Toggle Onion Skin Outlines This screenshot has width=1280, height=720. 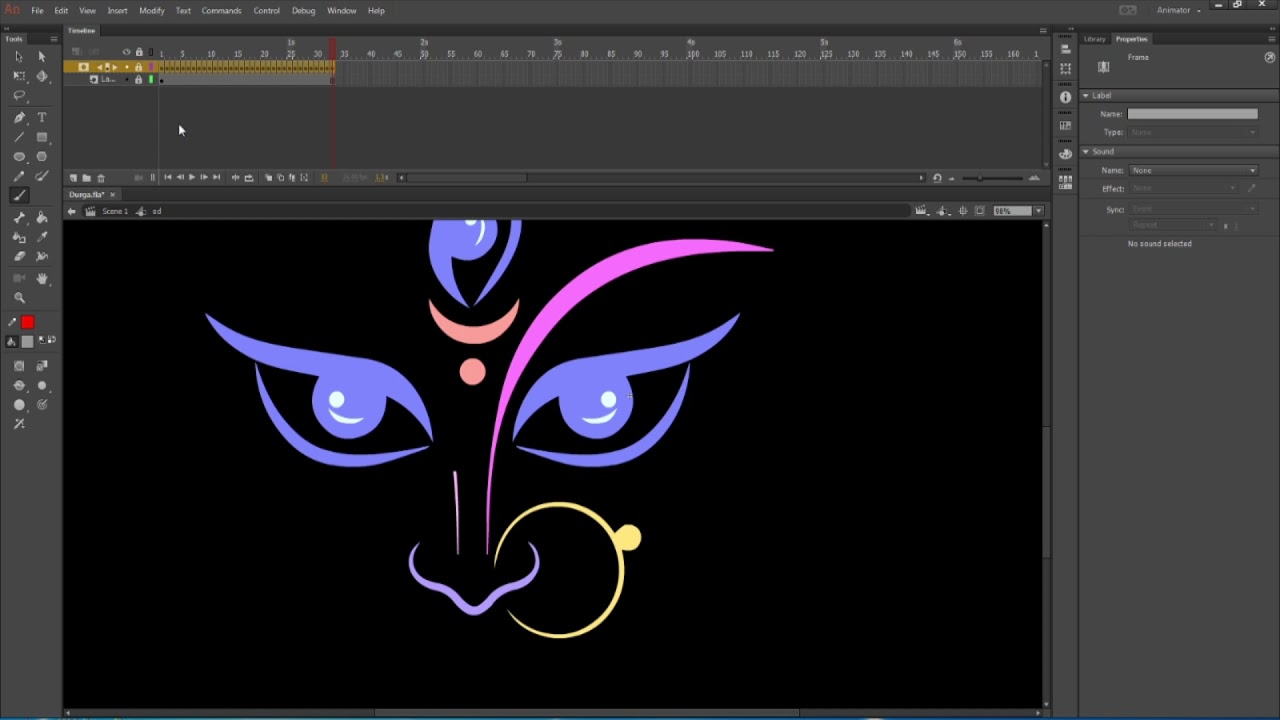(280, 178)
